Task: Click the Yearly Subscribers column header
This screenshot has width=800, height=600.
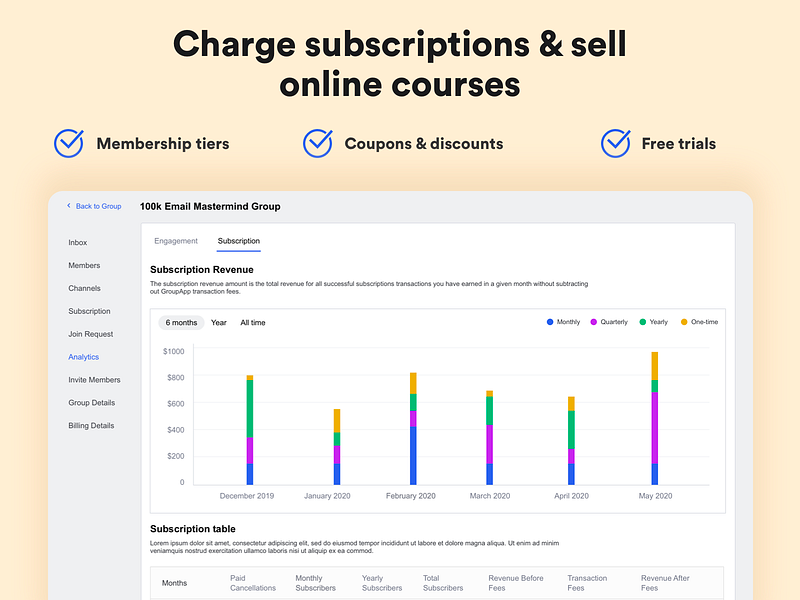Action: point(382,583)
